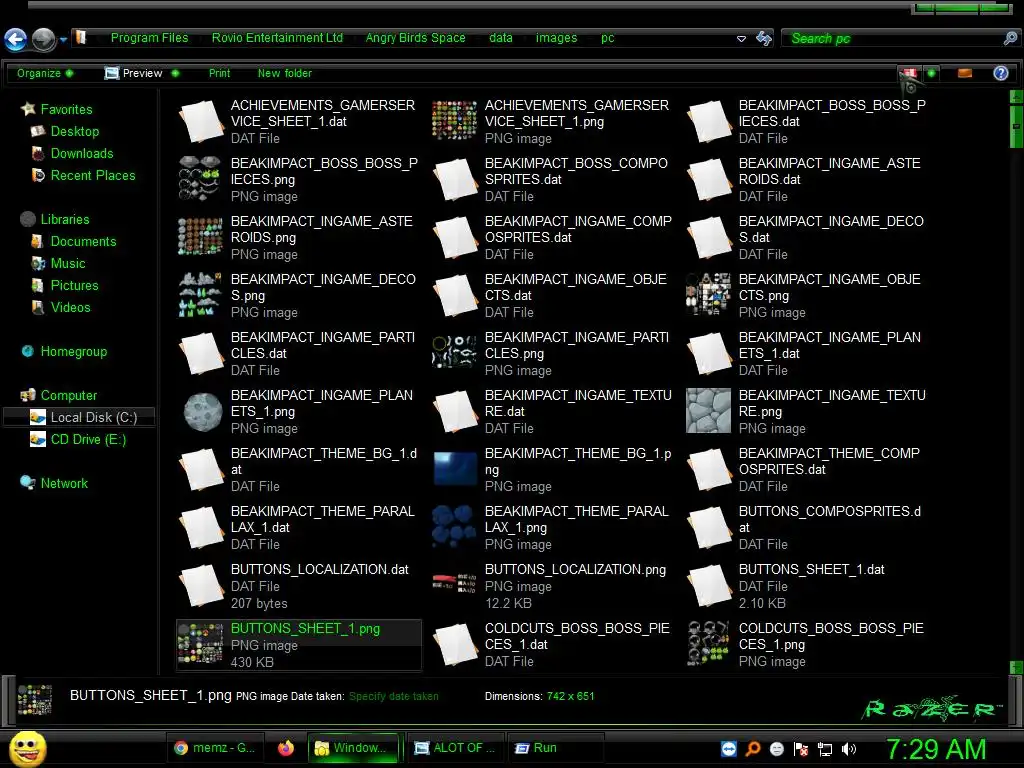Select ACHIEVEMENTS_GAMERSERVICE_SHEET_1.png thumbnail
The width and height of the screenshot is (1024, 768).
[455, 121]
